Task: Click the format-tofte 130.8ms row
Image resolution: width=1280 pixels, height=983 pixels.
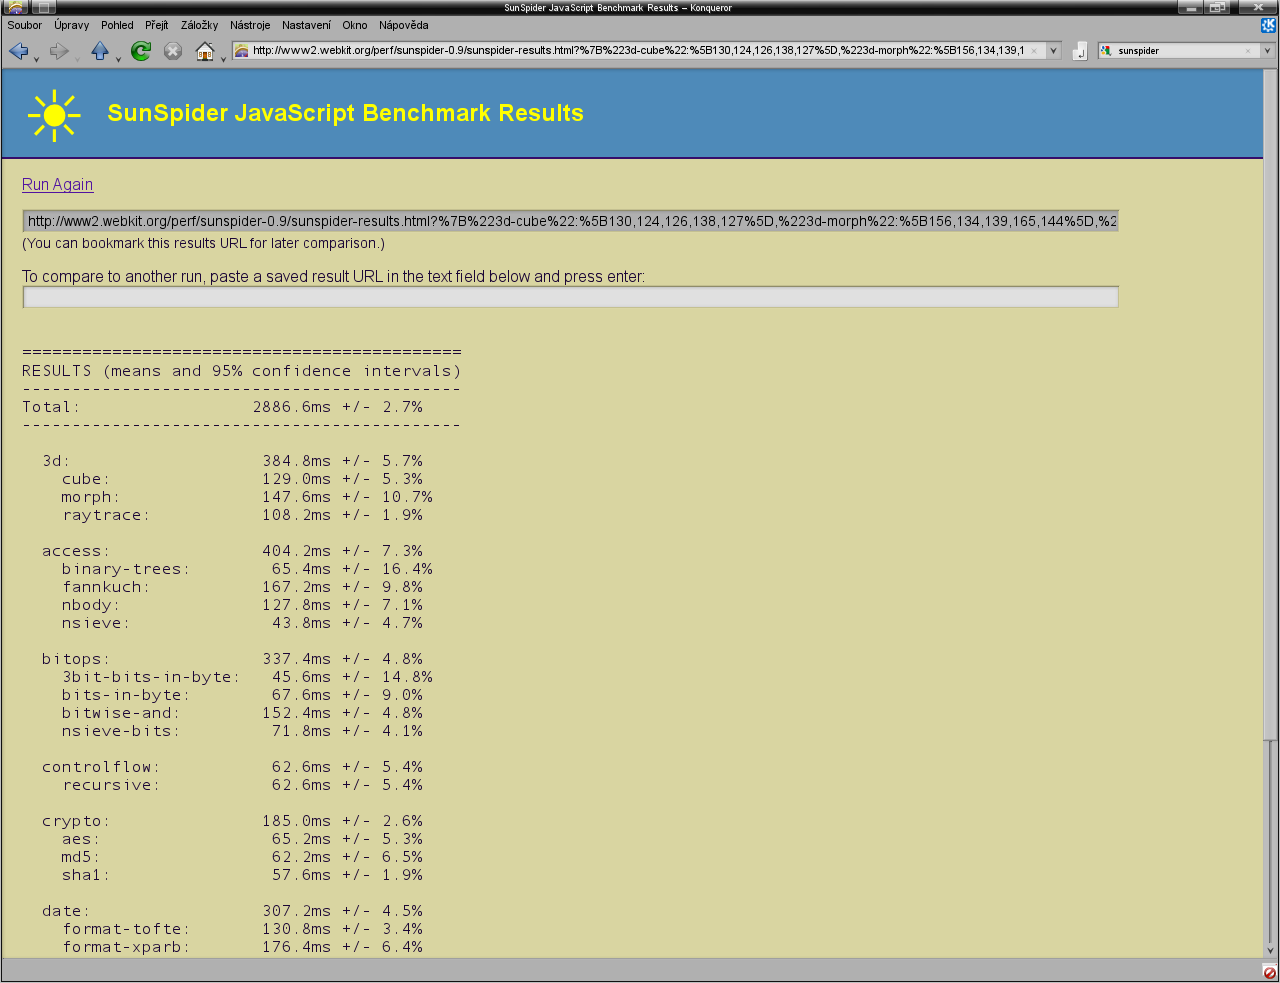Action: [242, 929]
